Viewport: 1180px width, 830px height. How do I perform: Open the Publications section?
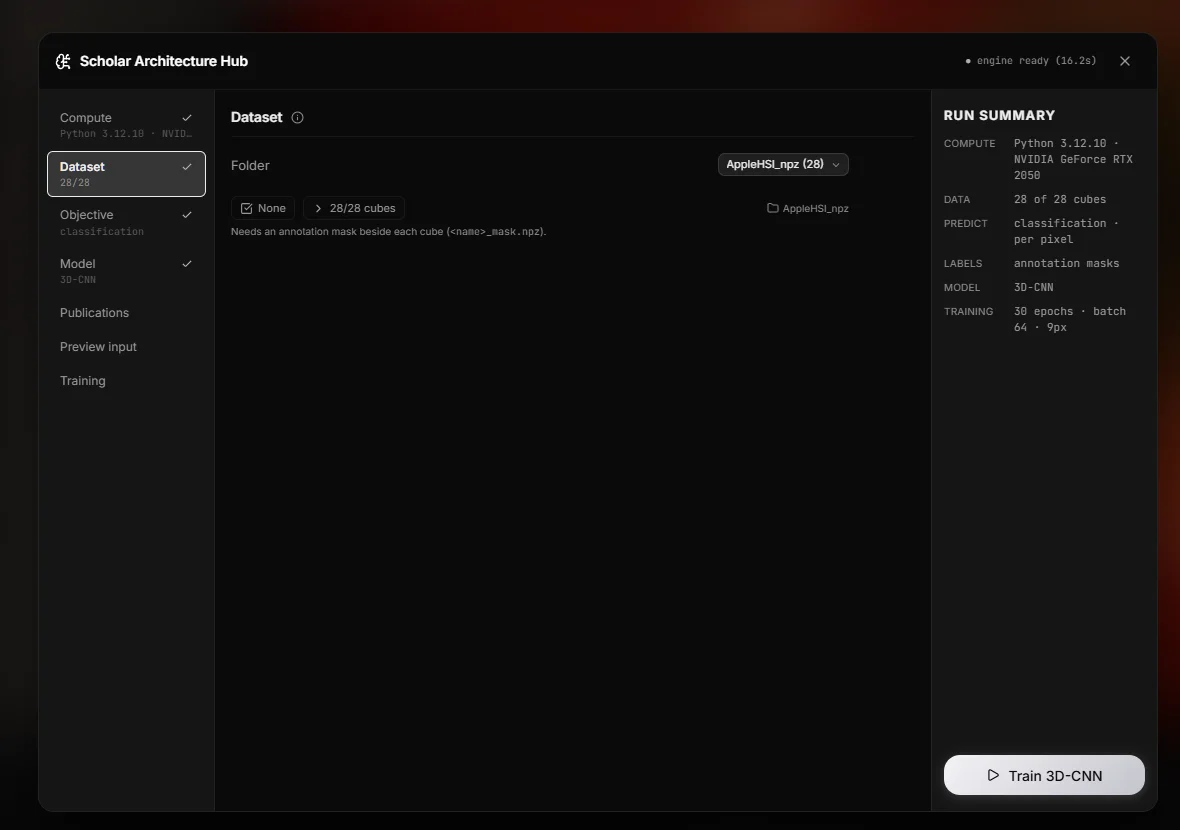(126, 312)
